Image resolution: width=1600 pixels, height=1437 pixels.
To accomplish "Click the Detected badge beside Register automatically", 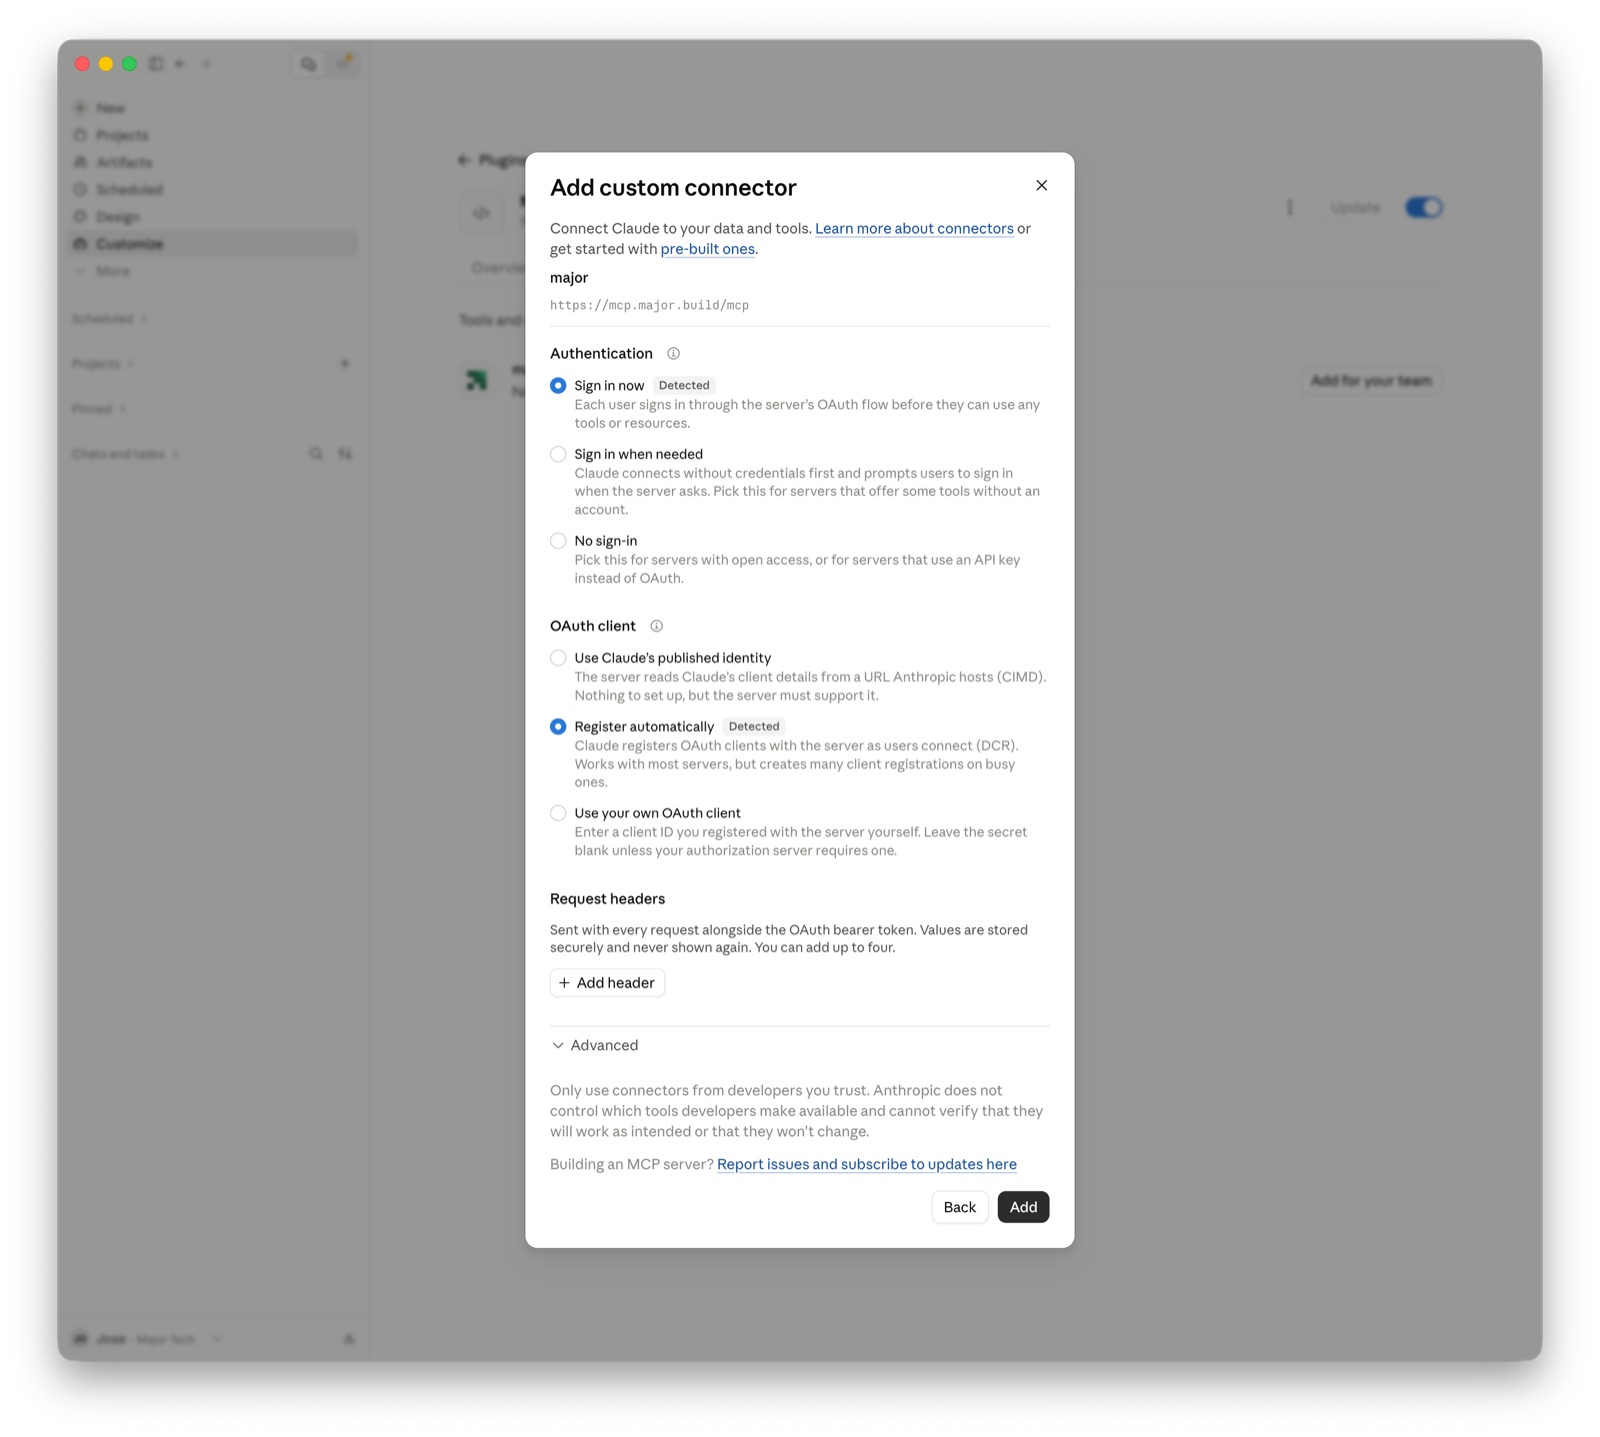I will tap(754, 727).
